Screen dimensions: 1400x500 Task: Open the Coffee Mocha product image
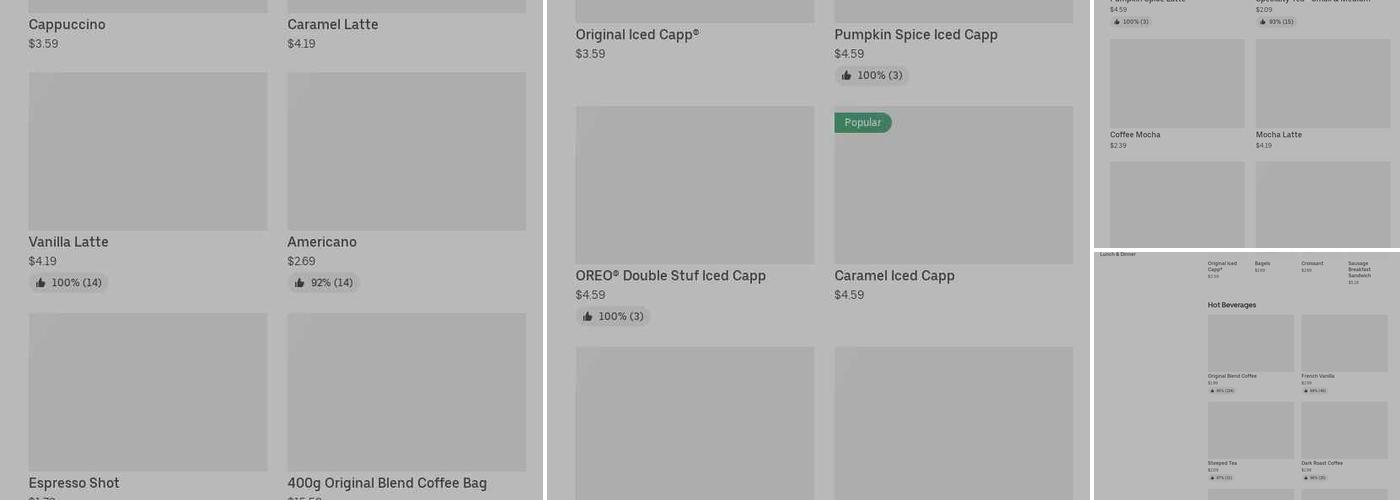point(1177,84)
